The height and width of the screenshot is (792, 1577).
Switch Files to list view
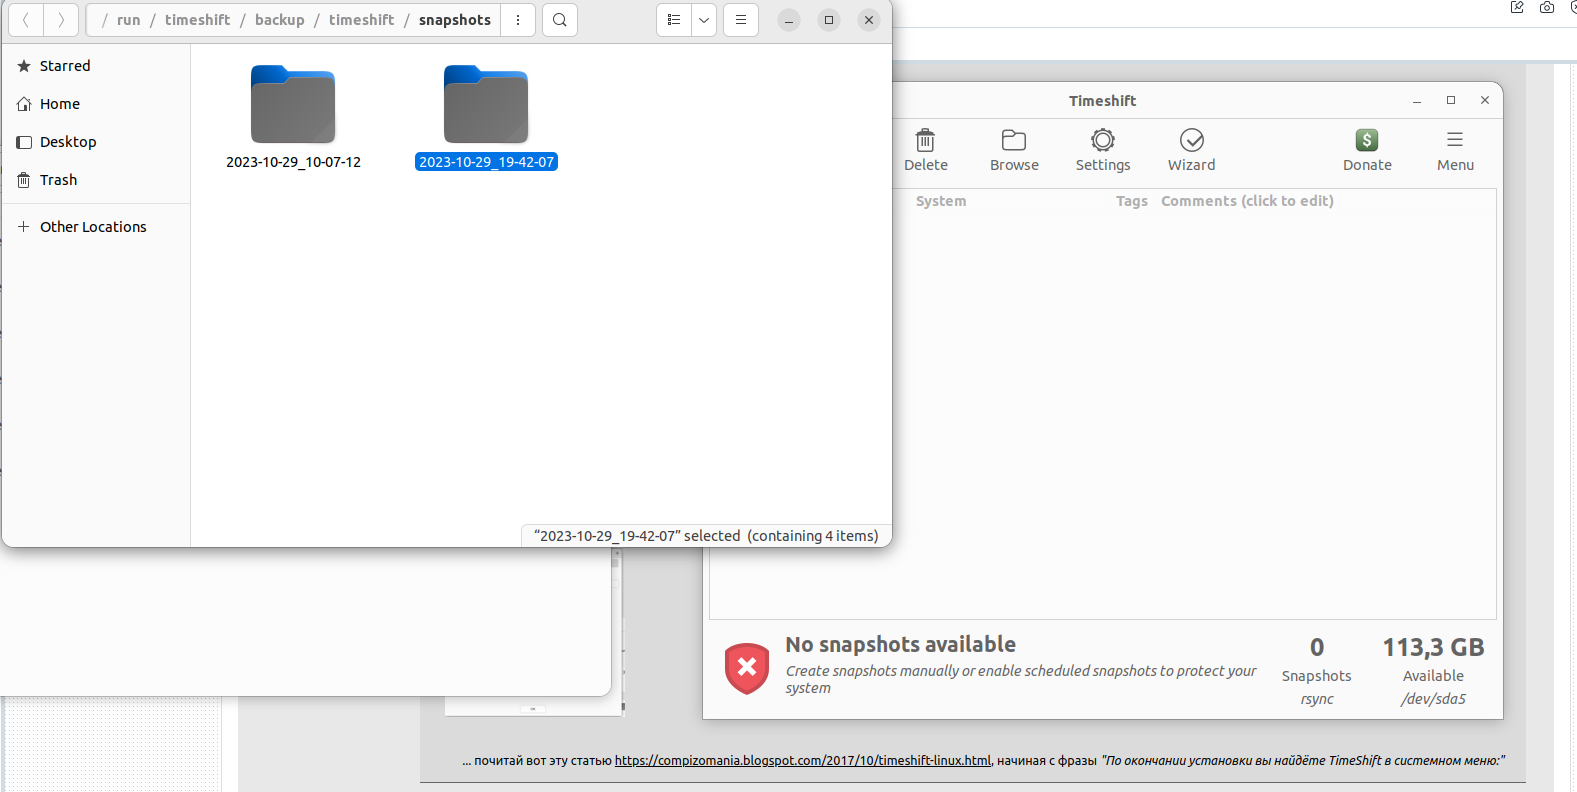(x=674, y=20)
